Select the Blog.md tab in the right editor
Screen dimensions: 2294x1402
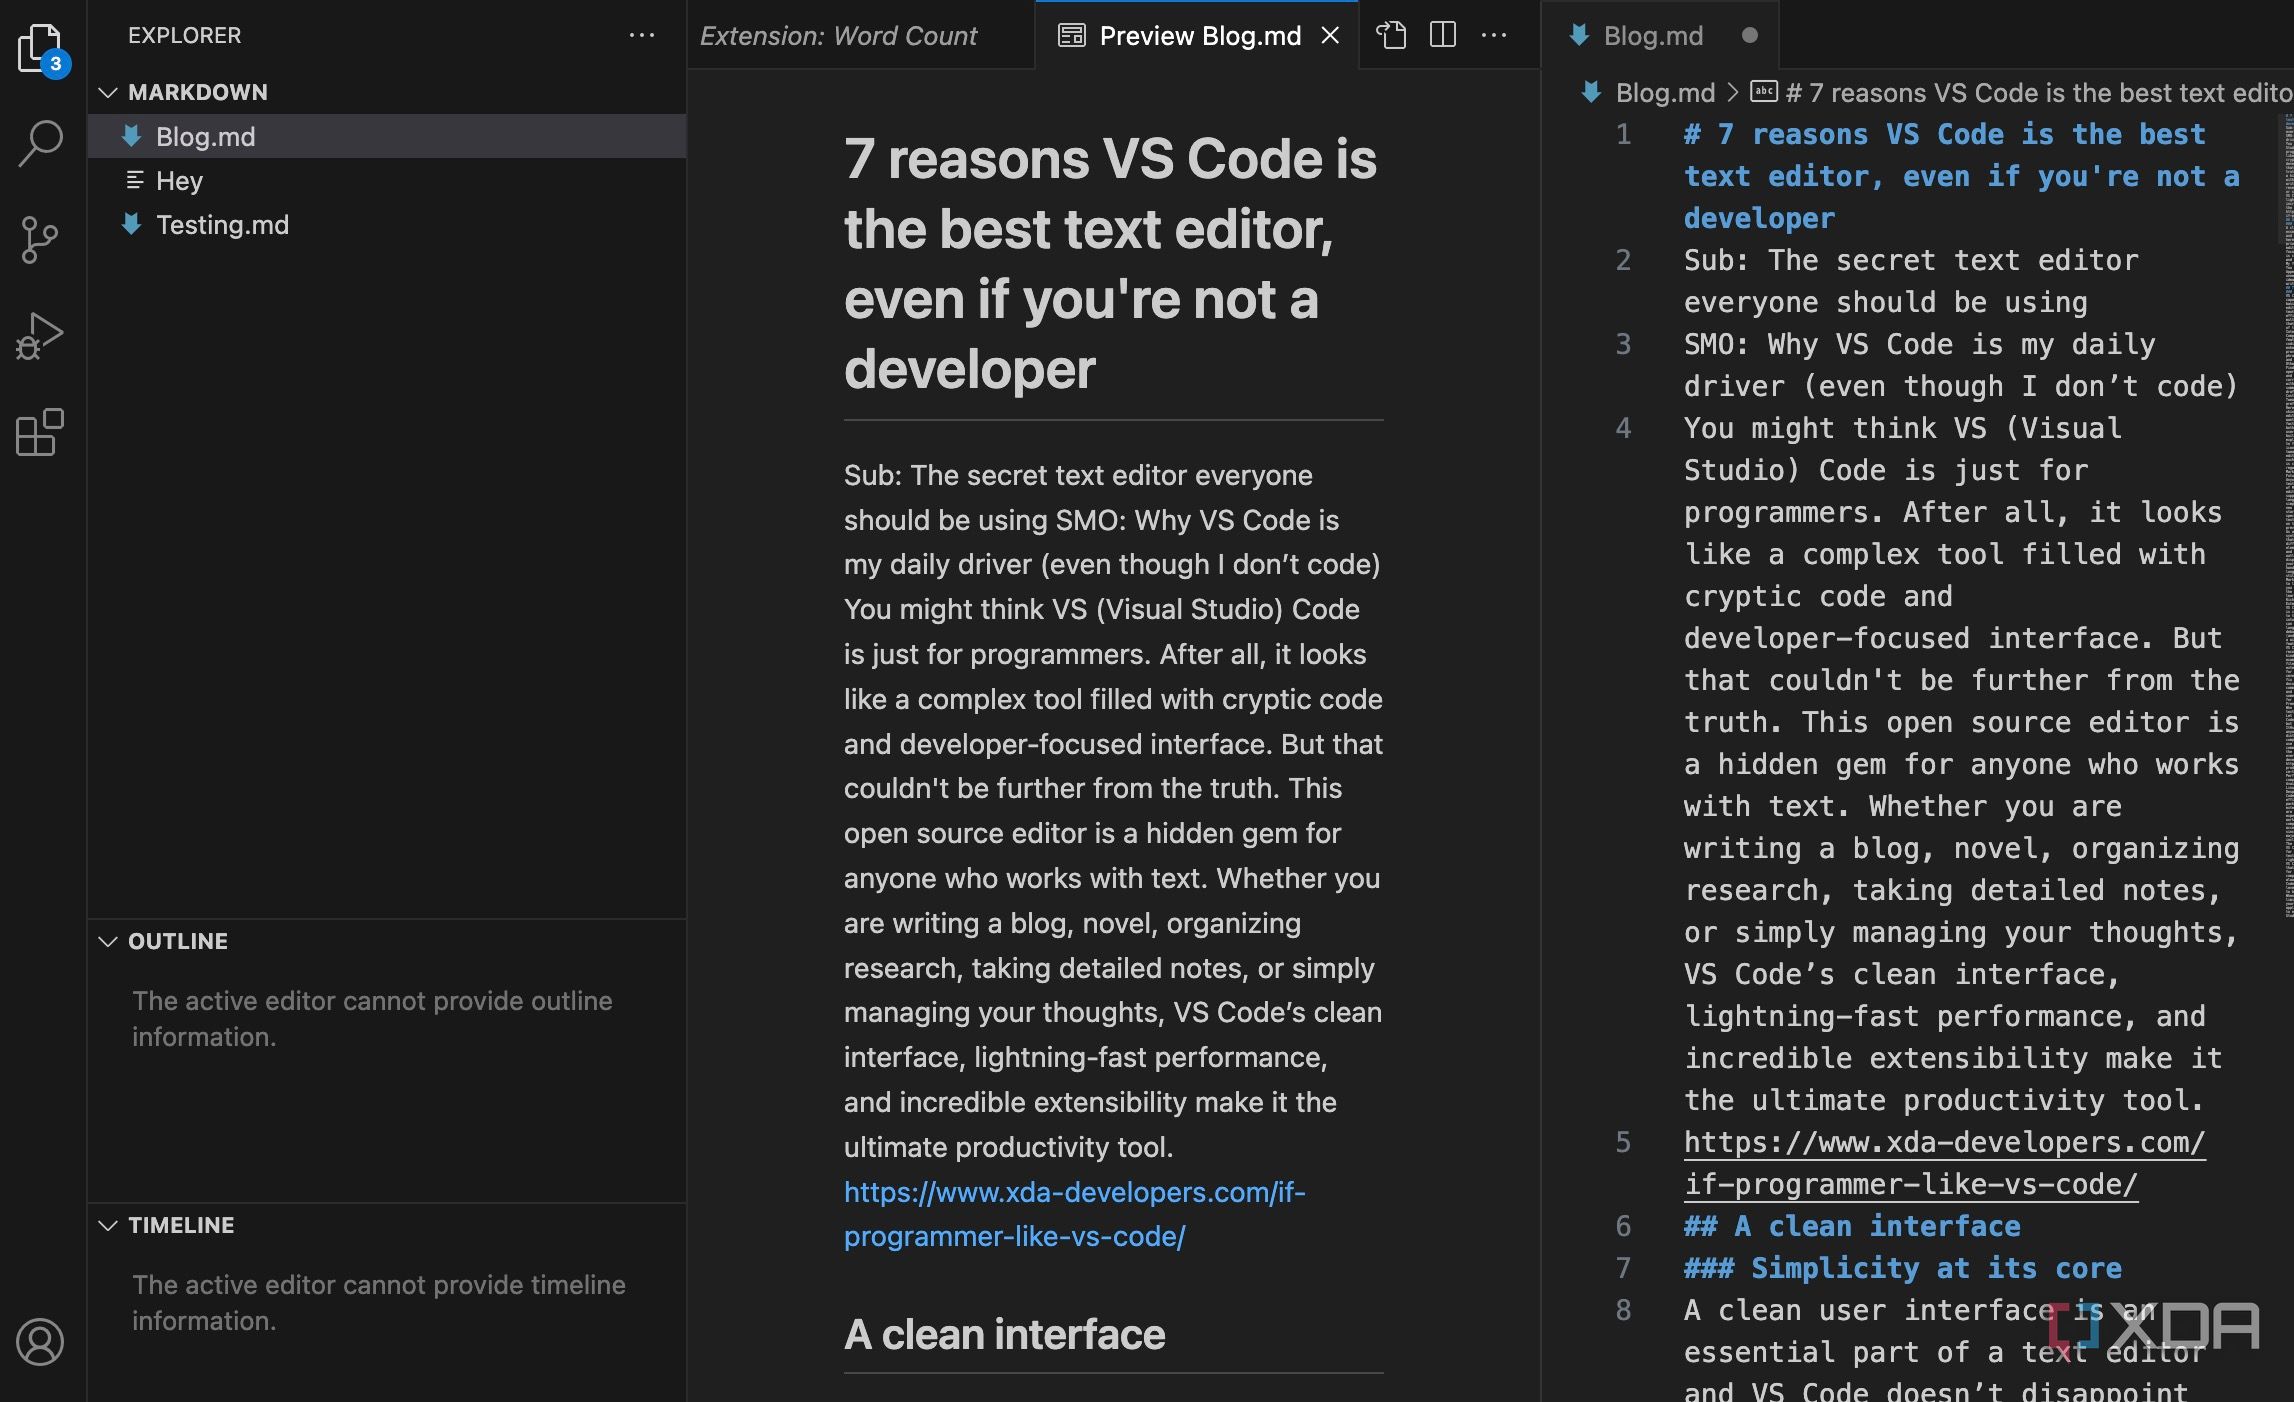click(1652, 35)
